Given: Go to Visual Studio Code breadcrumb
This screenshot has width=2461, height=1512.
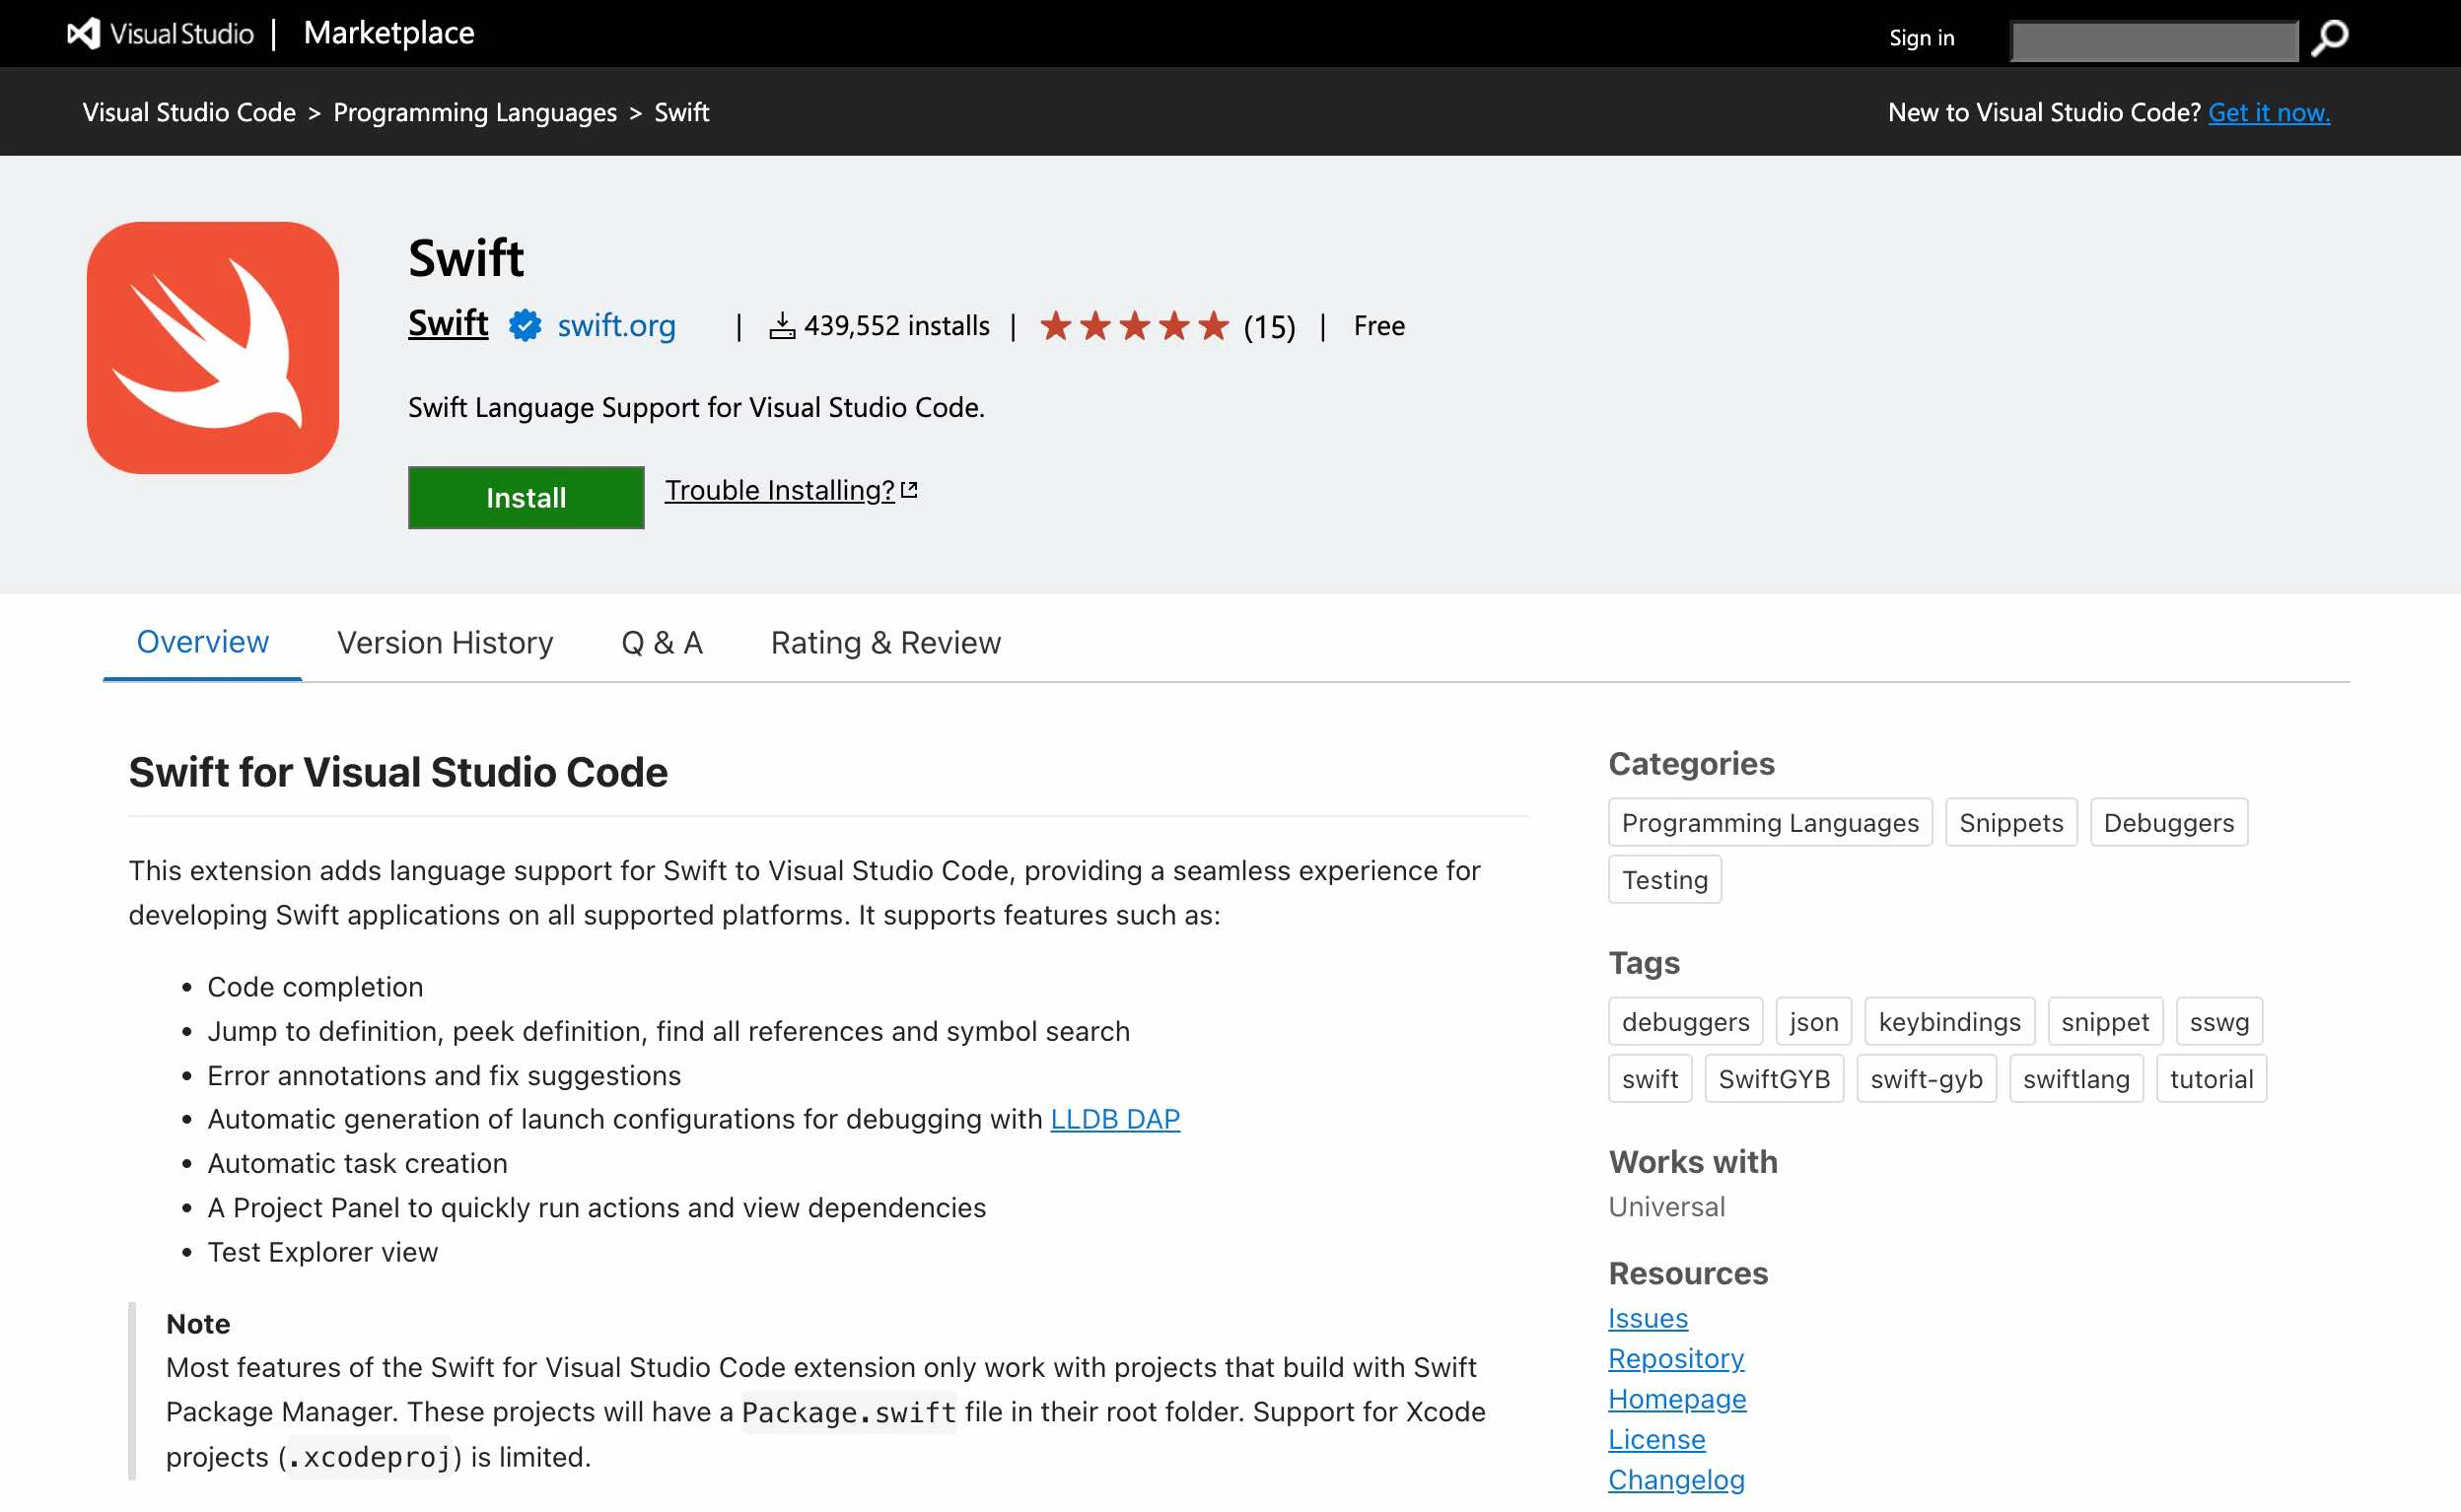Looking at the screenshot, I should (x=189, y=112).
